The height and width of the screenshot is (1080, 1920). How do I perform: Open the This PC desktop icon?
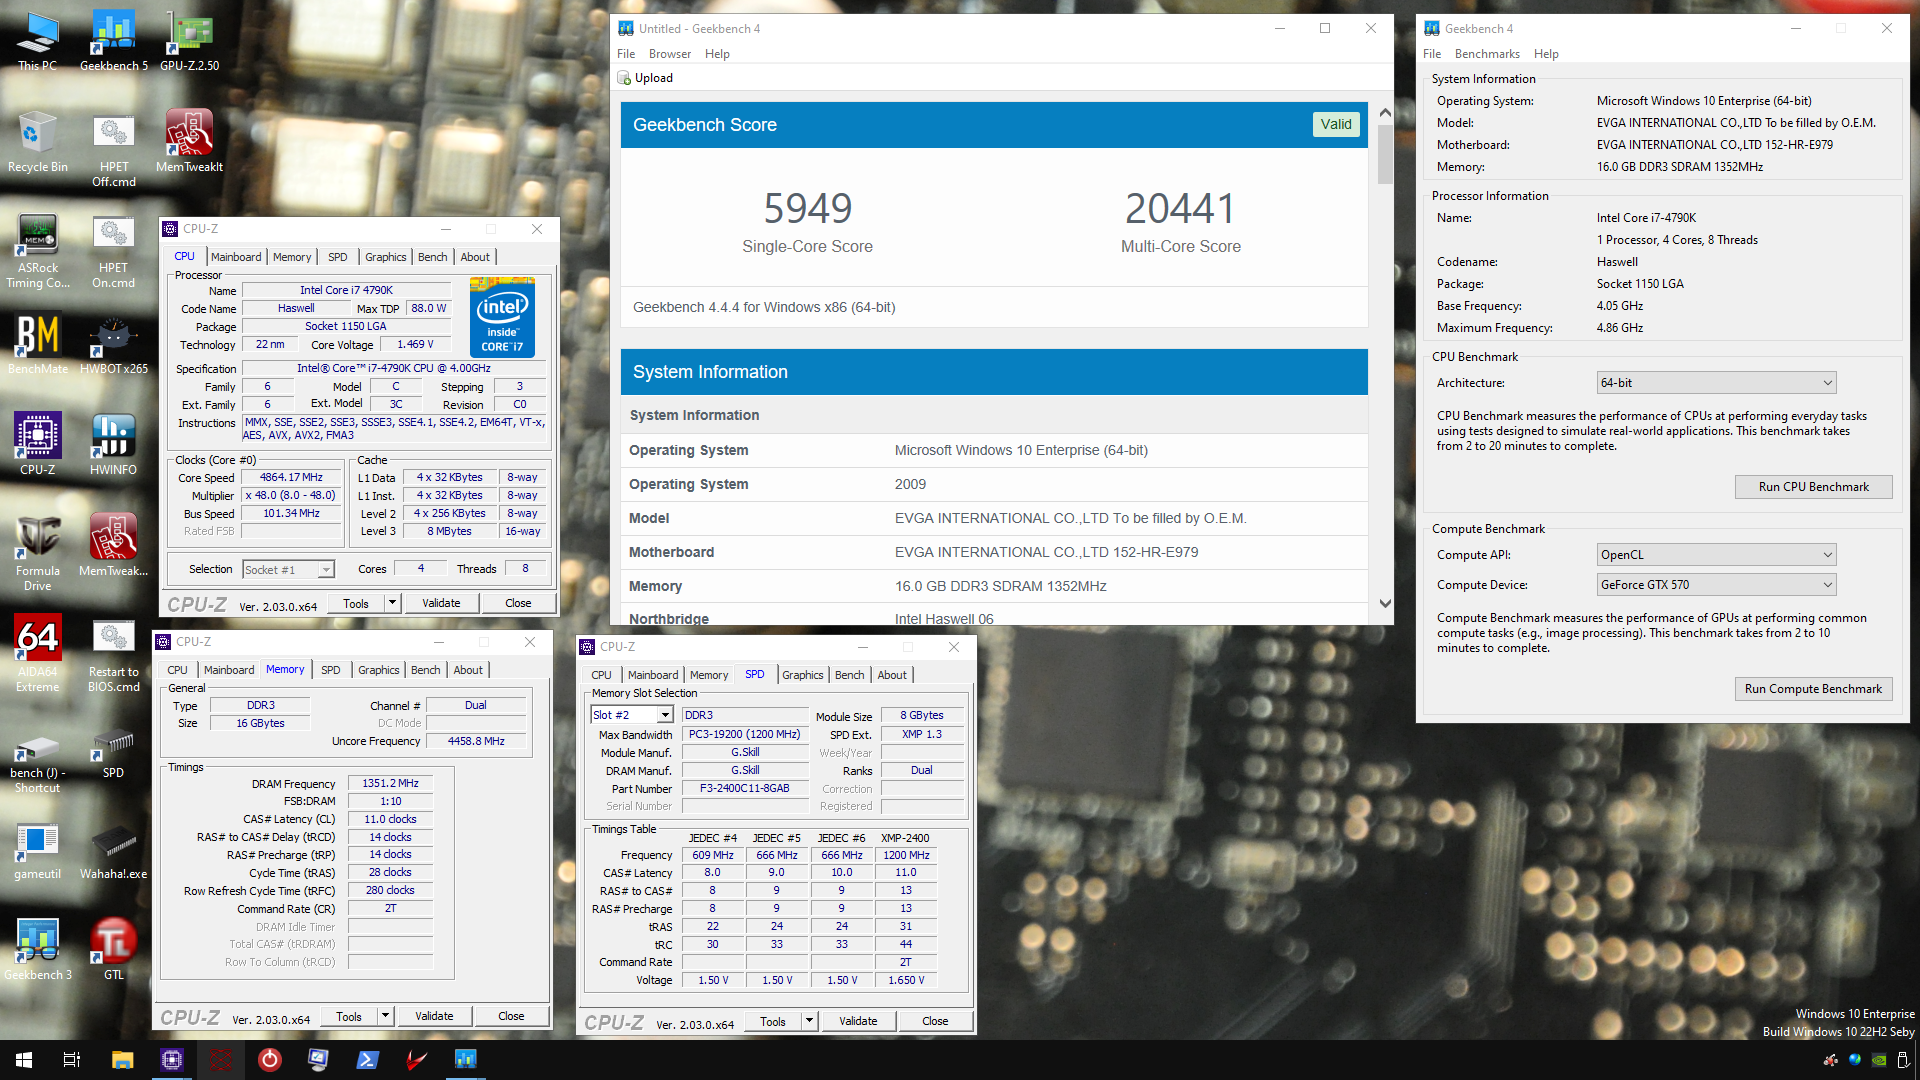[x=37, y=40]
